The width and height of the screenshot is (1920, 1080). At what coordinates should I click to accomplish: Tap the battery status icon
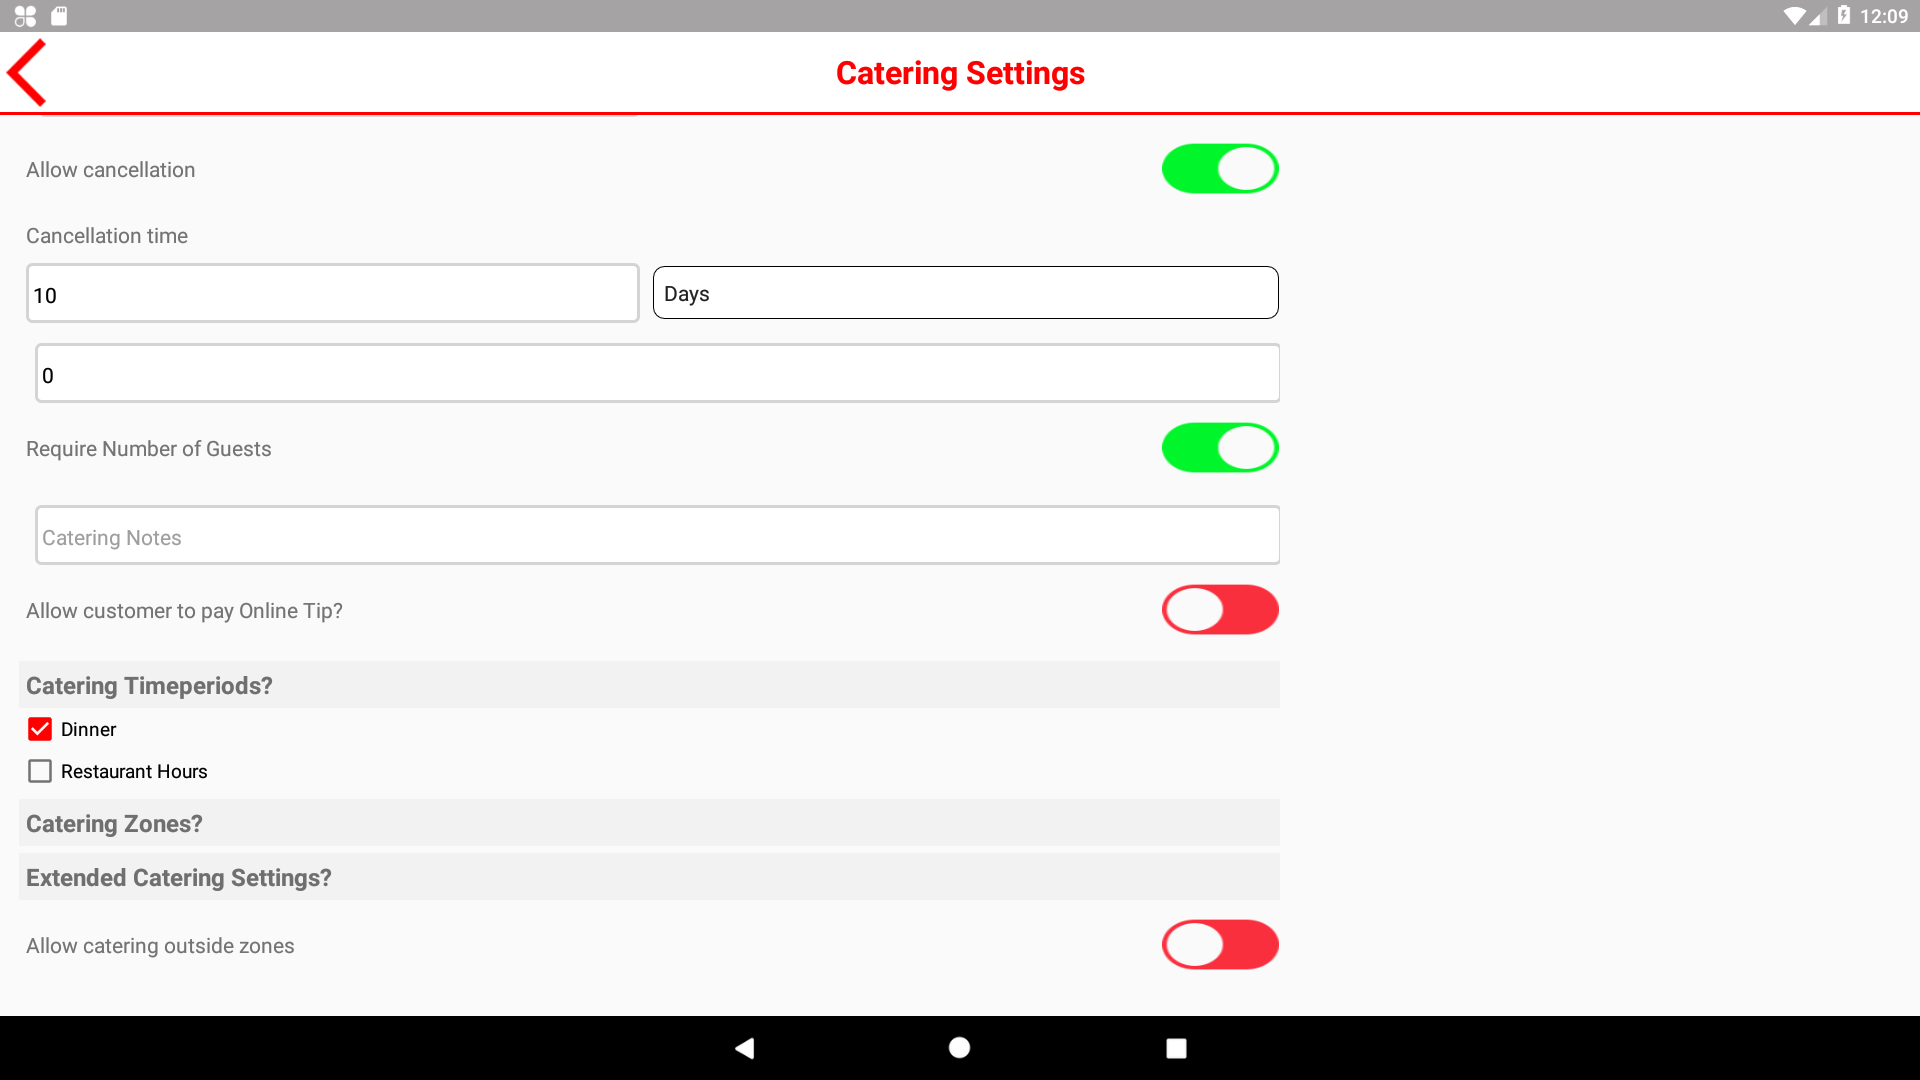tap(1844, 16)
